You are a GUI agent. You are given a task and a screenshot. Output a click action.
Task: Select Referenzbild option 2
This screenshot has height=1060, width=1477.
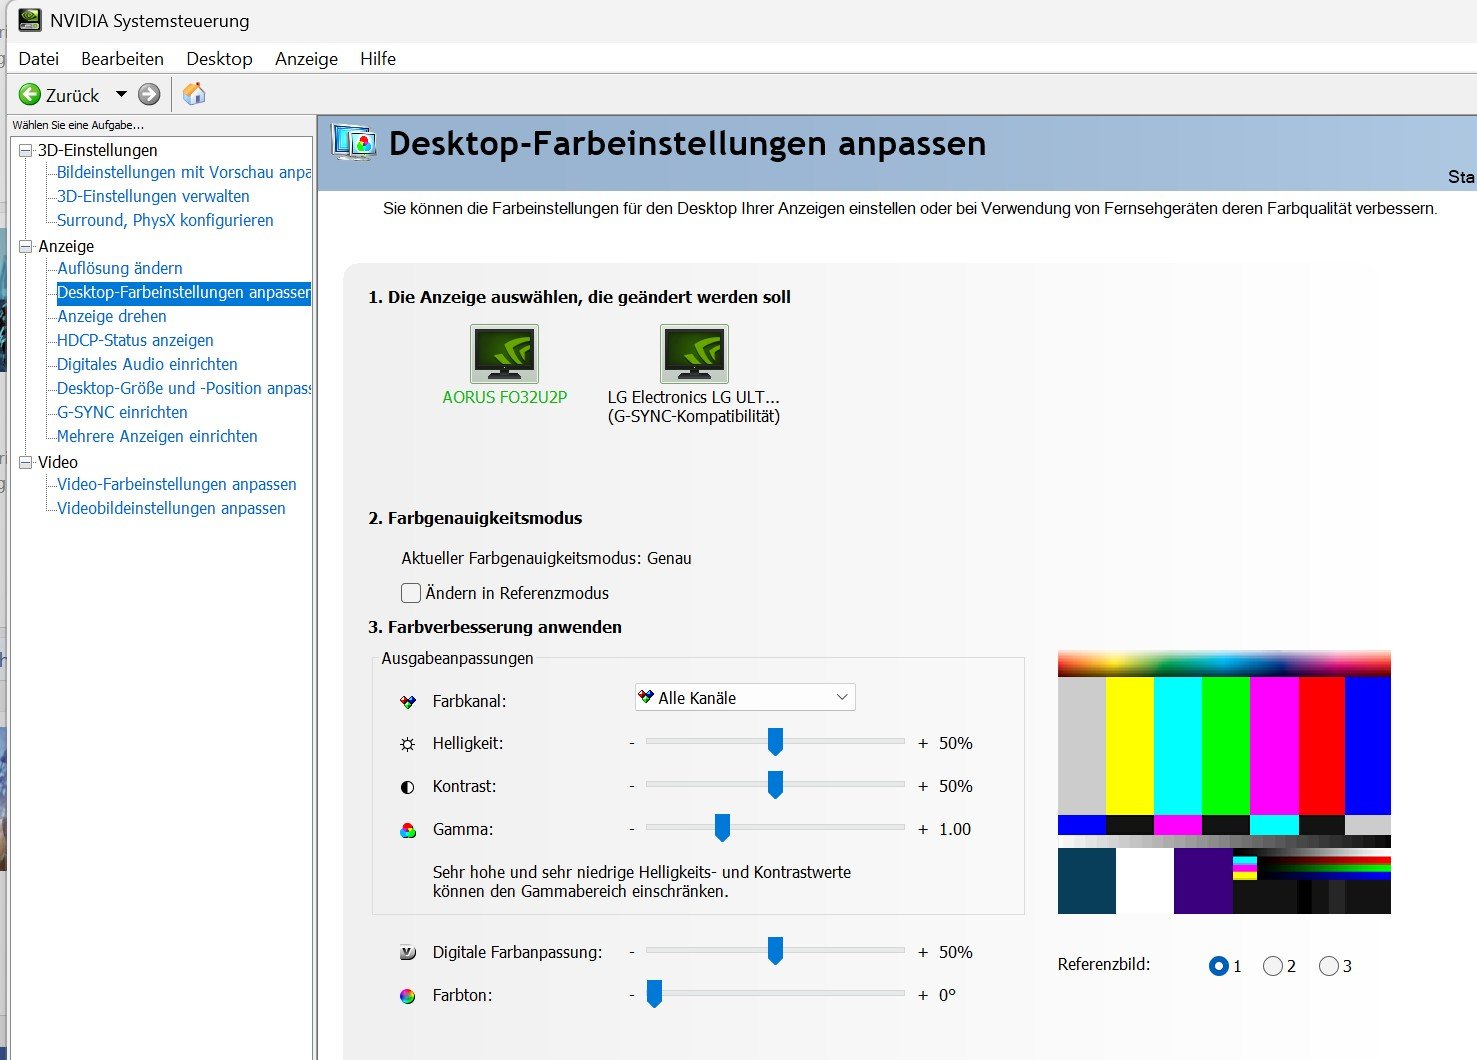1272,966
